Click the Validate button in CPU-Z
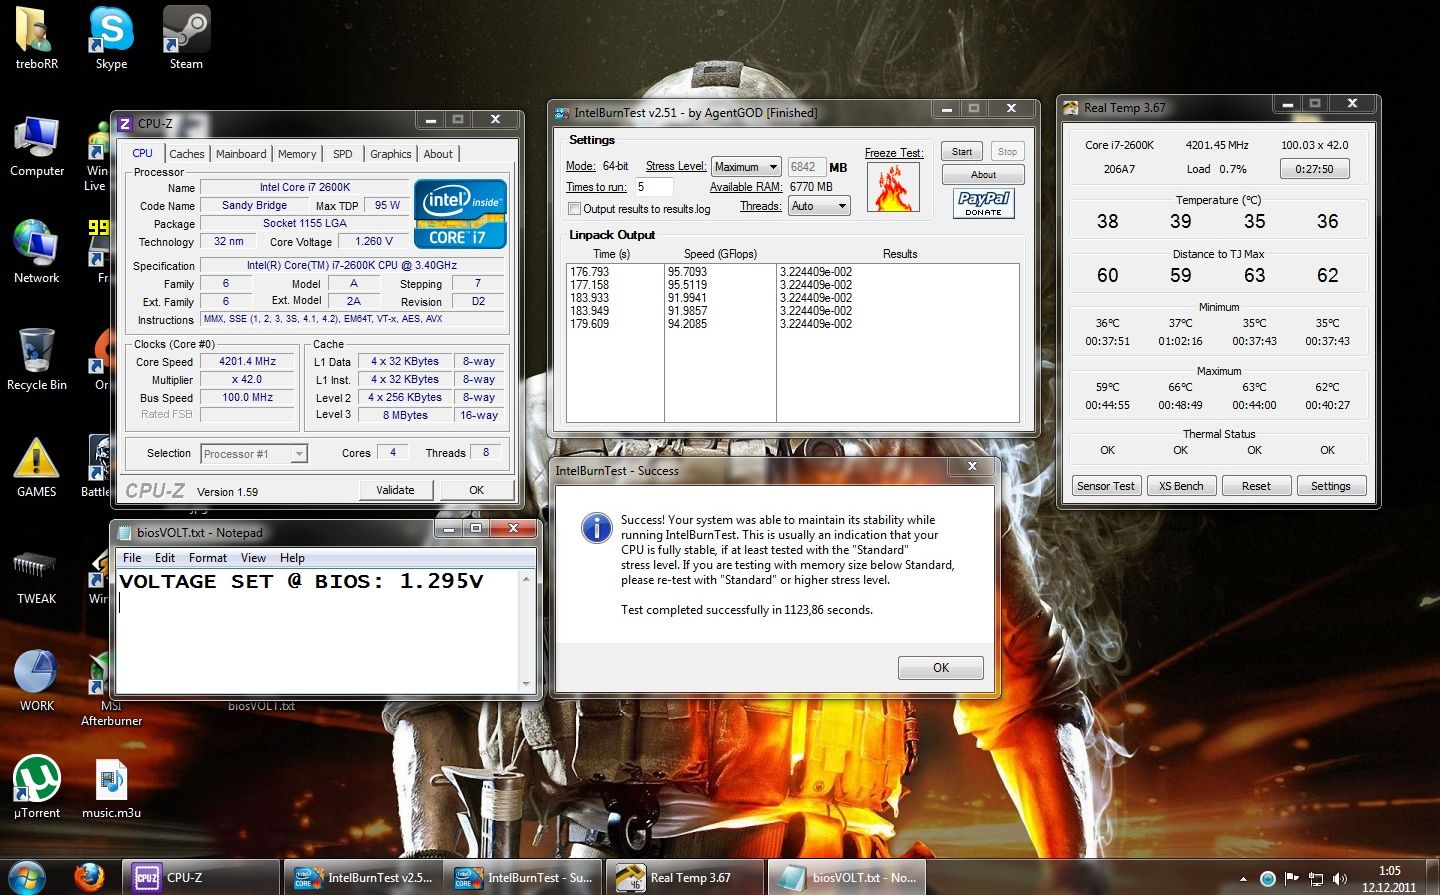Image resolution: width=1440 pixels, height=895 pixels. [x=395, y=490]
